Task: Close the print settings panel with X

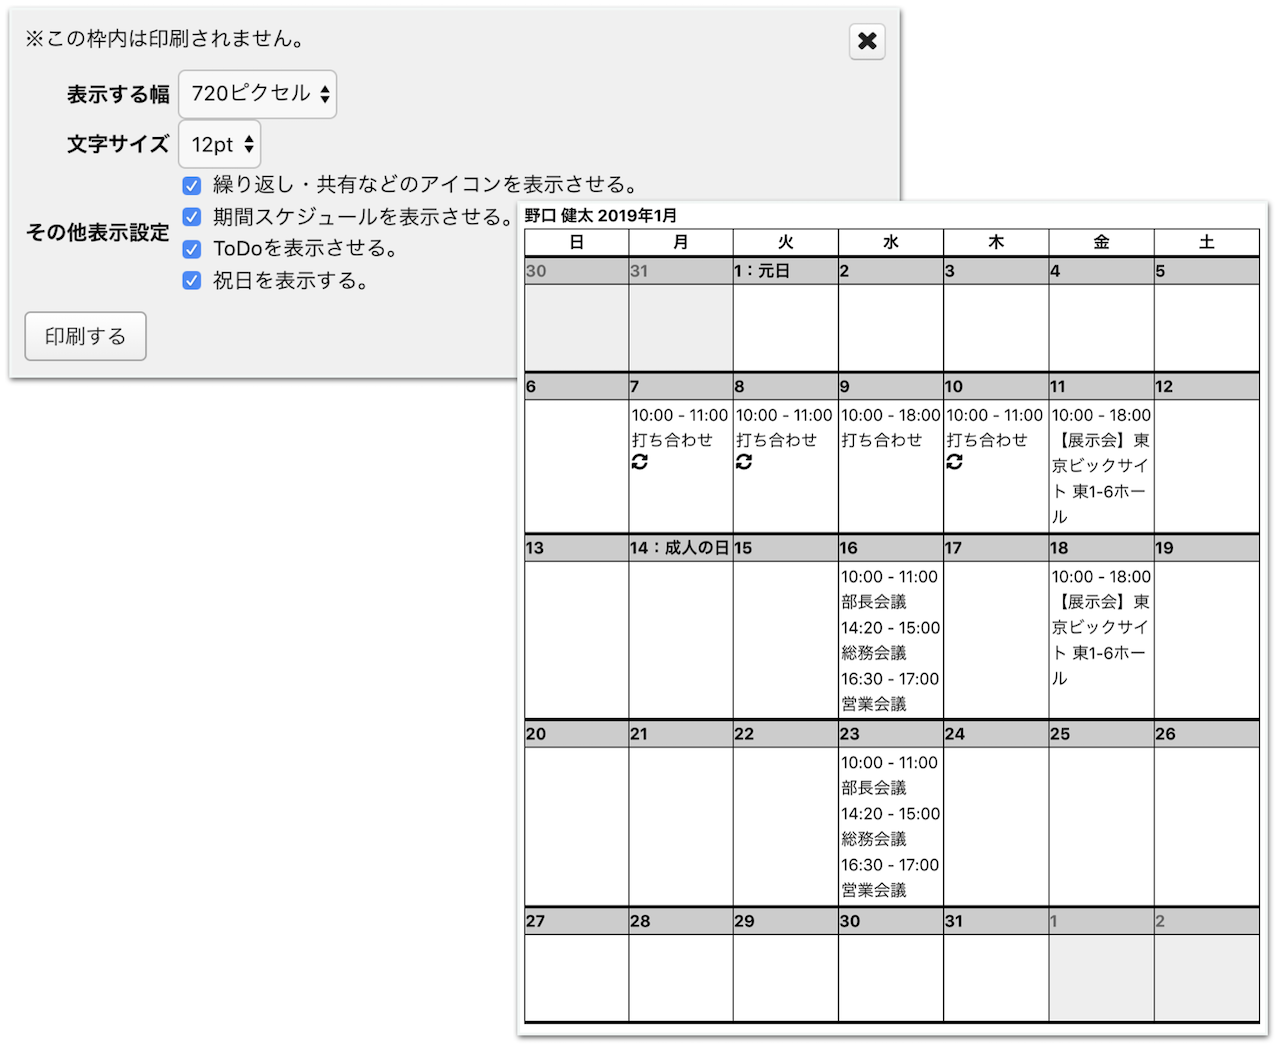Action: [x=867, y=41]
